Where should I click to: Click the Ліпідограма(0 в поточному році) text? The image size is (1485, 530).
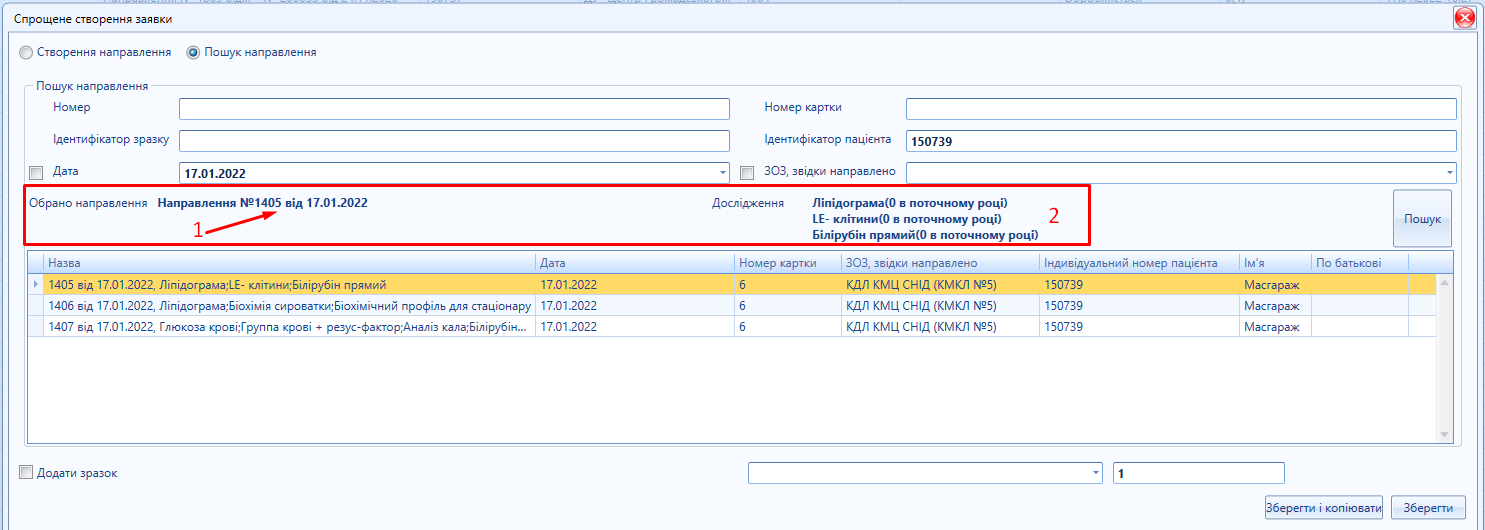coord(910,202)
